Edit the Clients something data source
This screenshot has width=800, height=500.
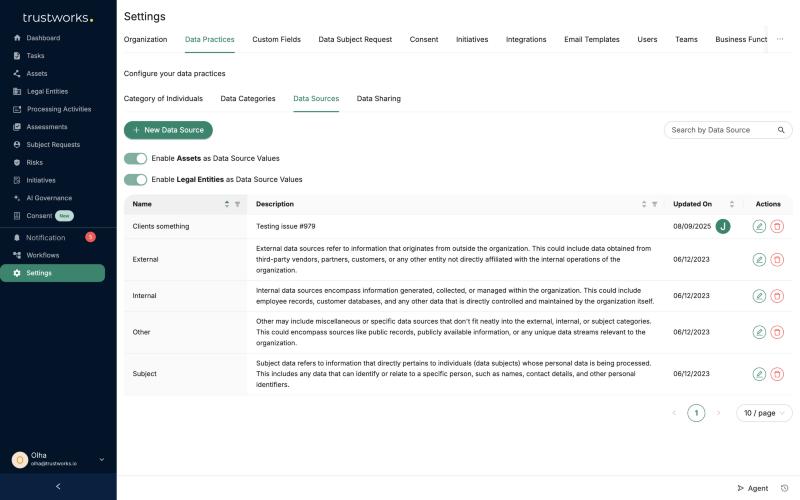click(x=759, y=226)
